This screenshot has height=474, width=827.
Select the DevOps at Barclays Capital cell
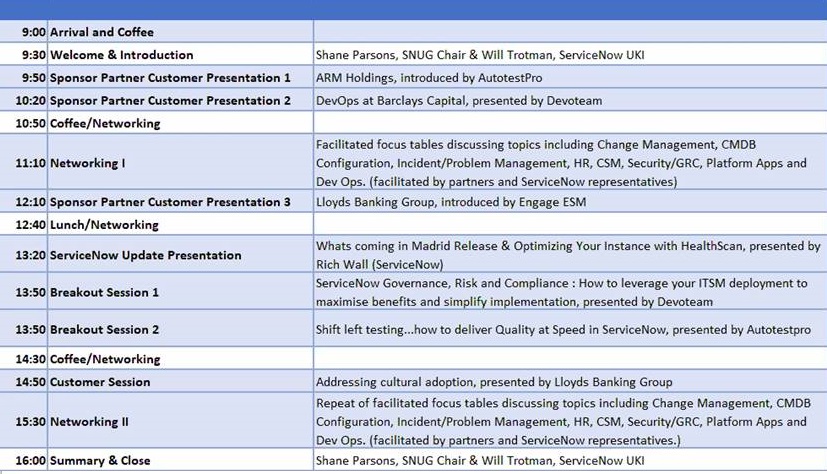tap(570, 100)
